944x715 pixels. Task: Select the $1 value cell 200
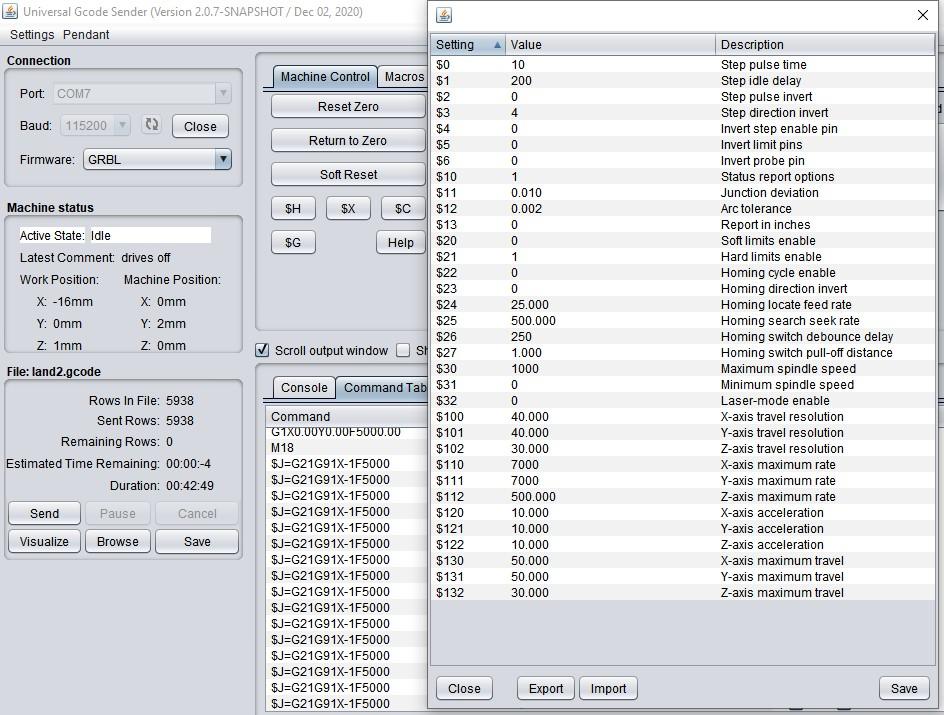click(x=610, y=81)
